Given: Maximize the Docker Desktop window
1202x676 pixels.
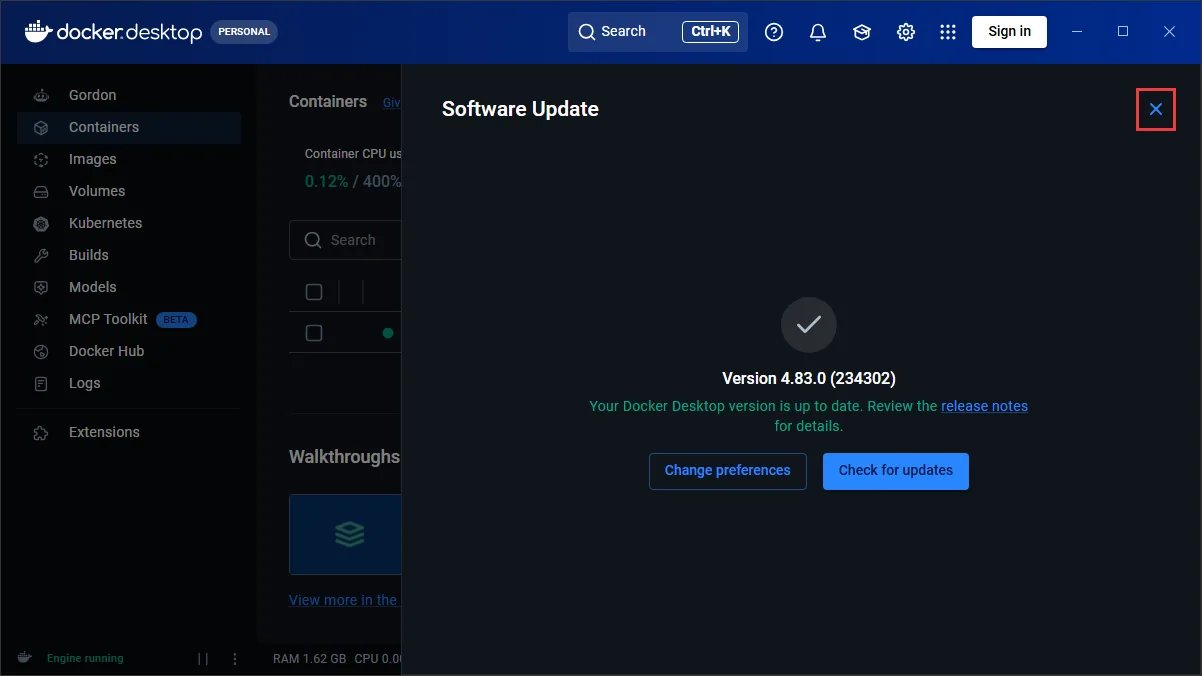Looking at the screenshot, I should (x=1123, y=32).
